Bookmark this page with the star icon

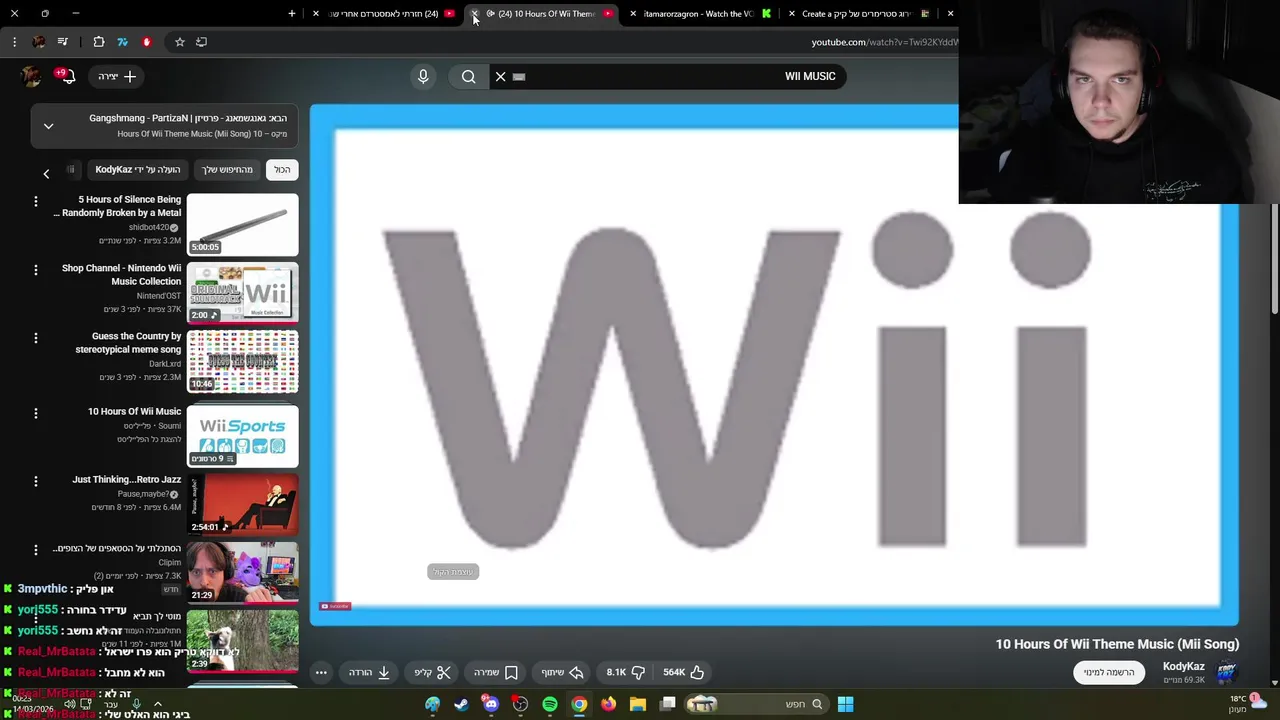coord(180,42)
